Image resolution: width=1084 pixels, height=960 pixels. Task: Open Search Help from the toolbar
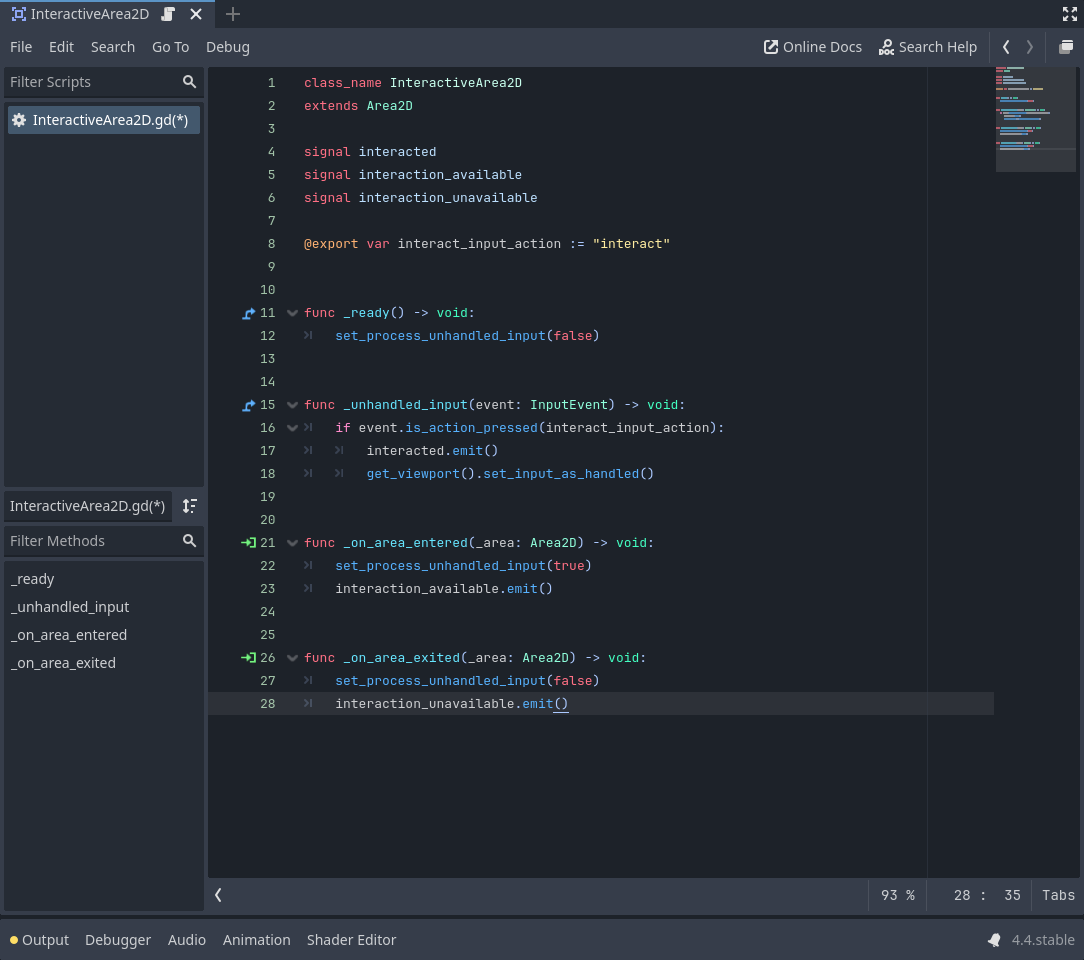928,47
